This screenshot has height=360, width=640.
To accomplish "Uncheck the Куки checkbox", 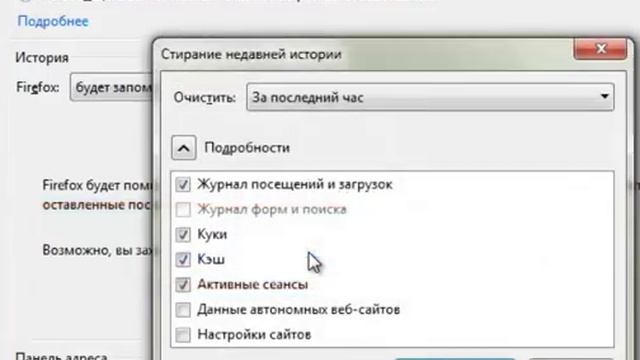I will click(183, 235).
